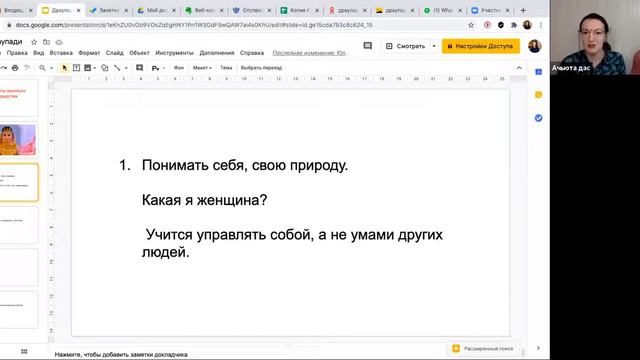Close the Заметки browser tab
640x360 pixels.
tap(126, 10)
